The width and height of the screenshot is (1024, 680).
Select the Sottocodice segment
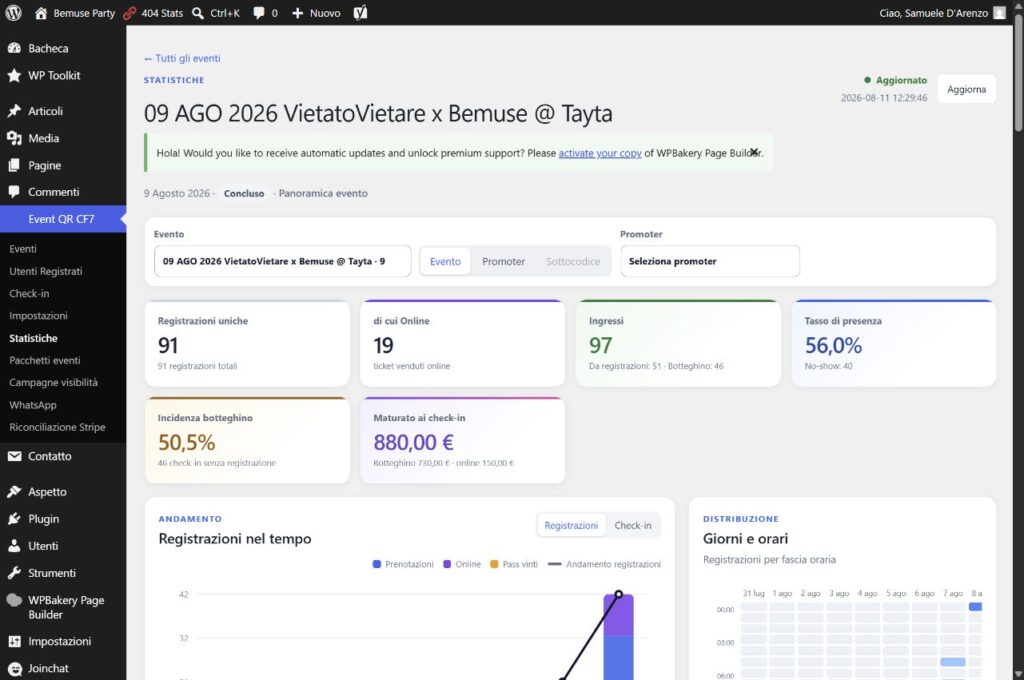(x=573, y=261)
